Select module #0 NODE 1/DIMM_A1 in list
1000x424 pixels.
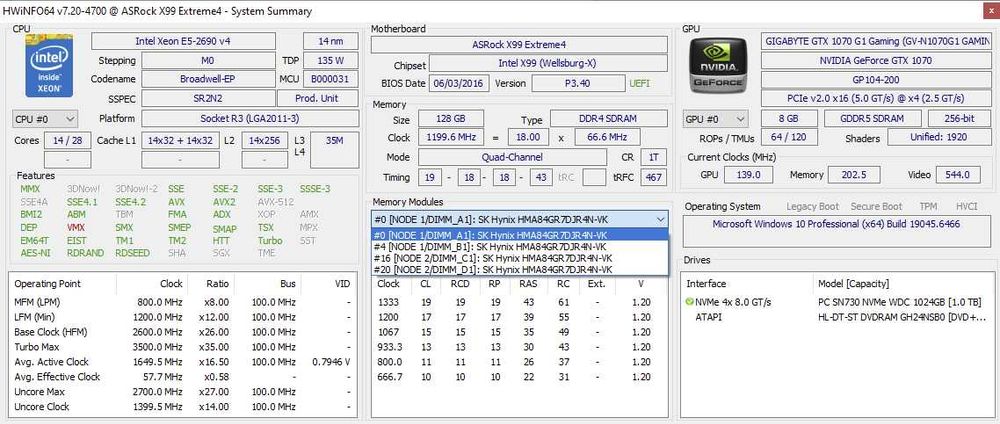click(519, 235)
